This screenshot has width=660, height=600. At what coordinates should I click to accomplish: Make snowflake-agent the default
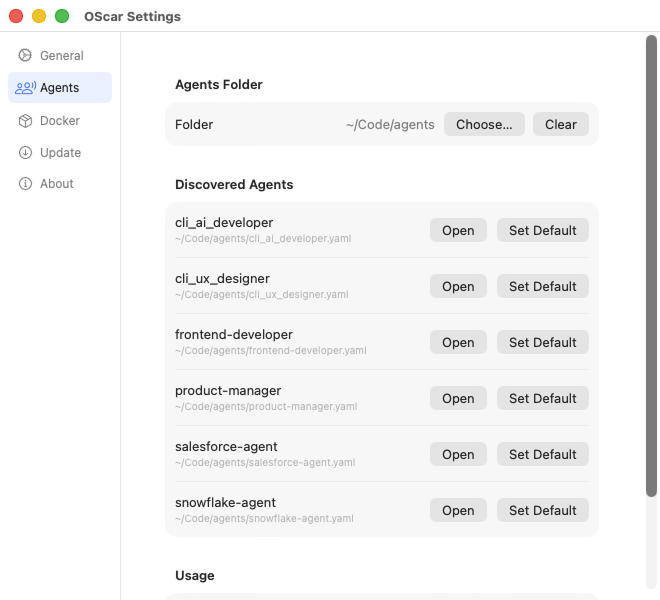click(x=543, y=510)
